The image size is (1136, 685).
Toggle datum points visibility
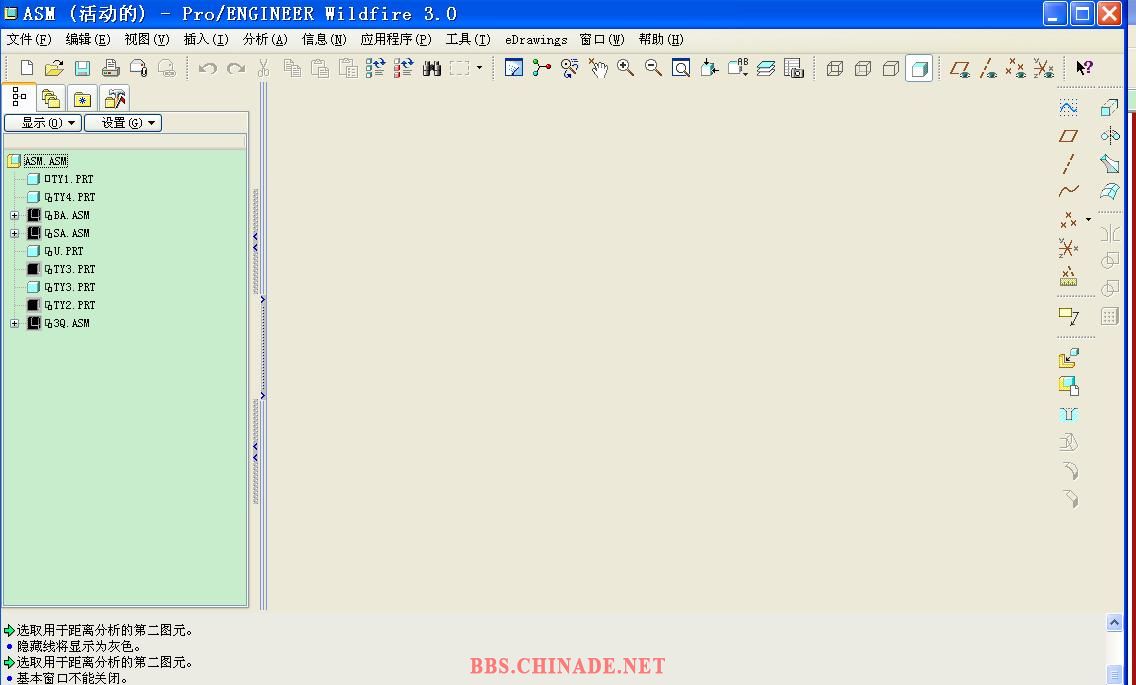pyautogui.click(x=1016, y=68)
